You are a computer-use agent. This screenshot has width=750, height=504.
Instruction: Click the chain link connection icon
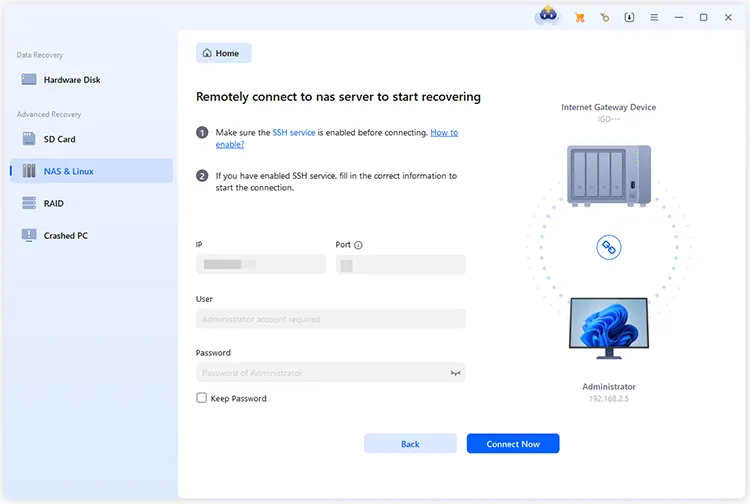pos(608,247)
